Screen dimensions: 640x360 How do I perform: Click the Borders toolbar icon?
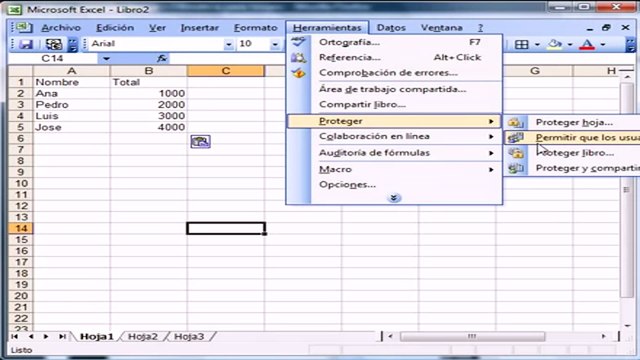coord(522,44)
